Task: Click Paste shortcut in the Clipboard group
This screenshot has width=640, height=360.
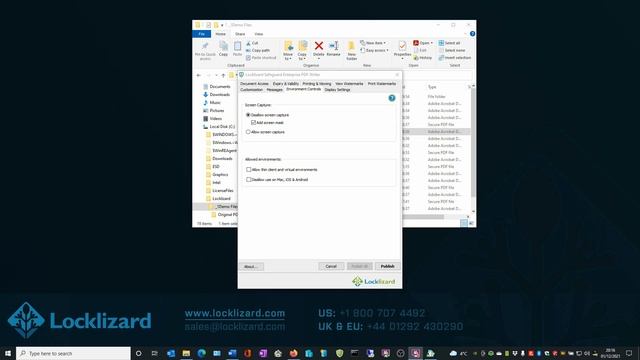Action: tap(261, 58)
